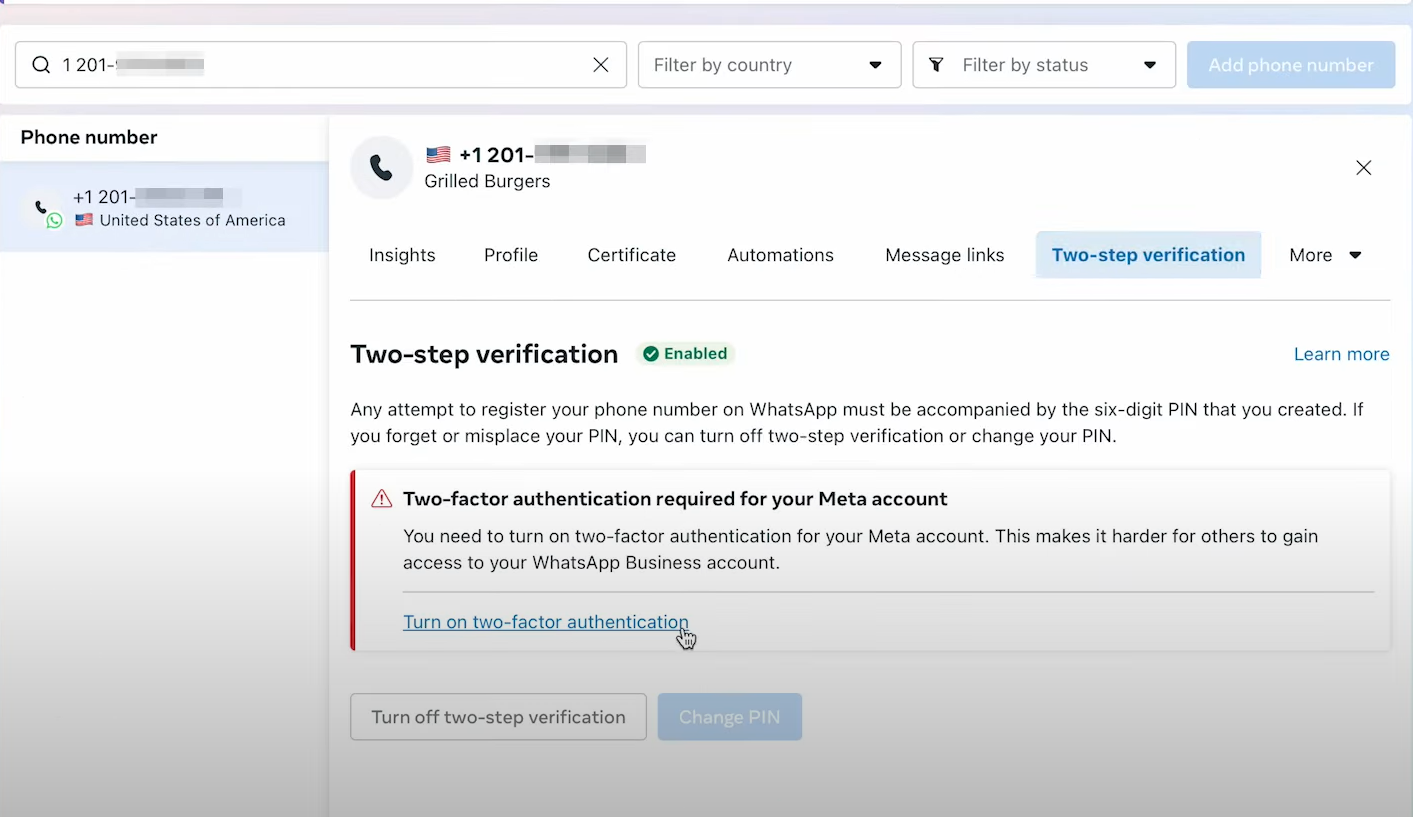This screenshot has width=1413, height=817.
Task: Open the Certificate tab
Action: 631,255
